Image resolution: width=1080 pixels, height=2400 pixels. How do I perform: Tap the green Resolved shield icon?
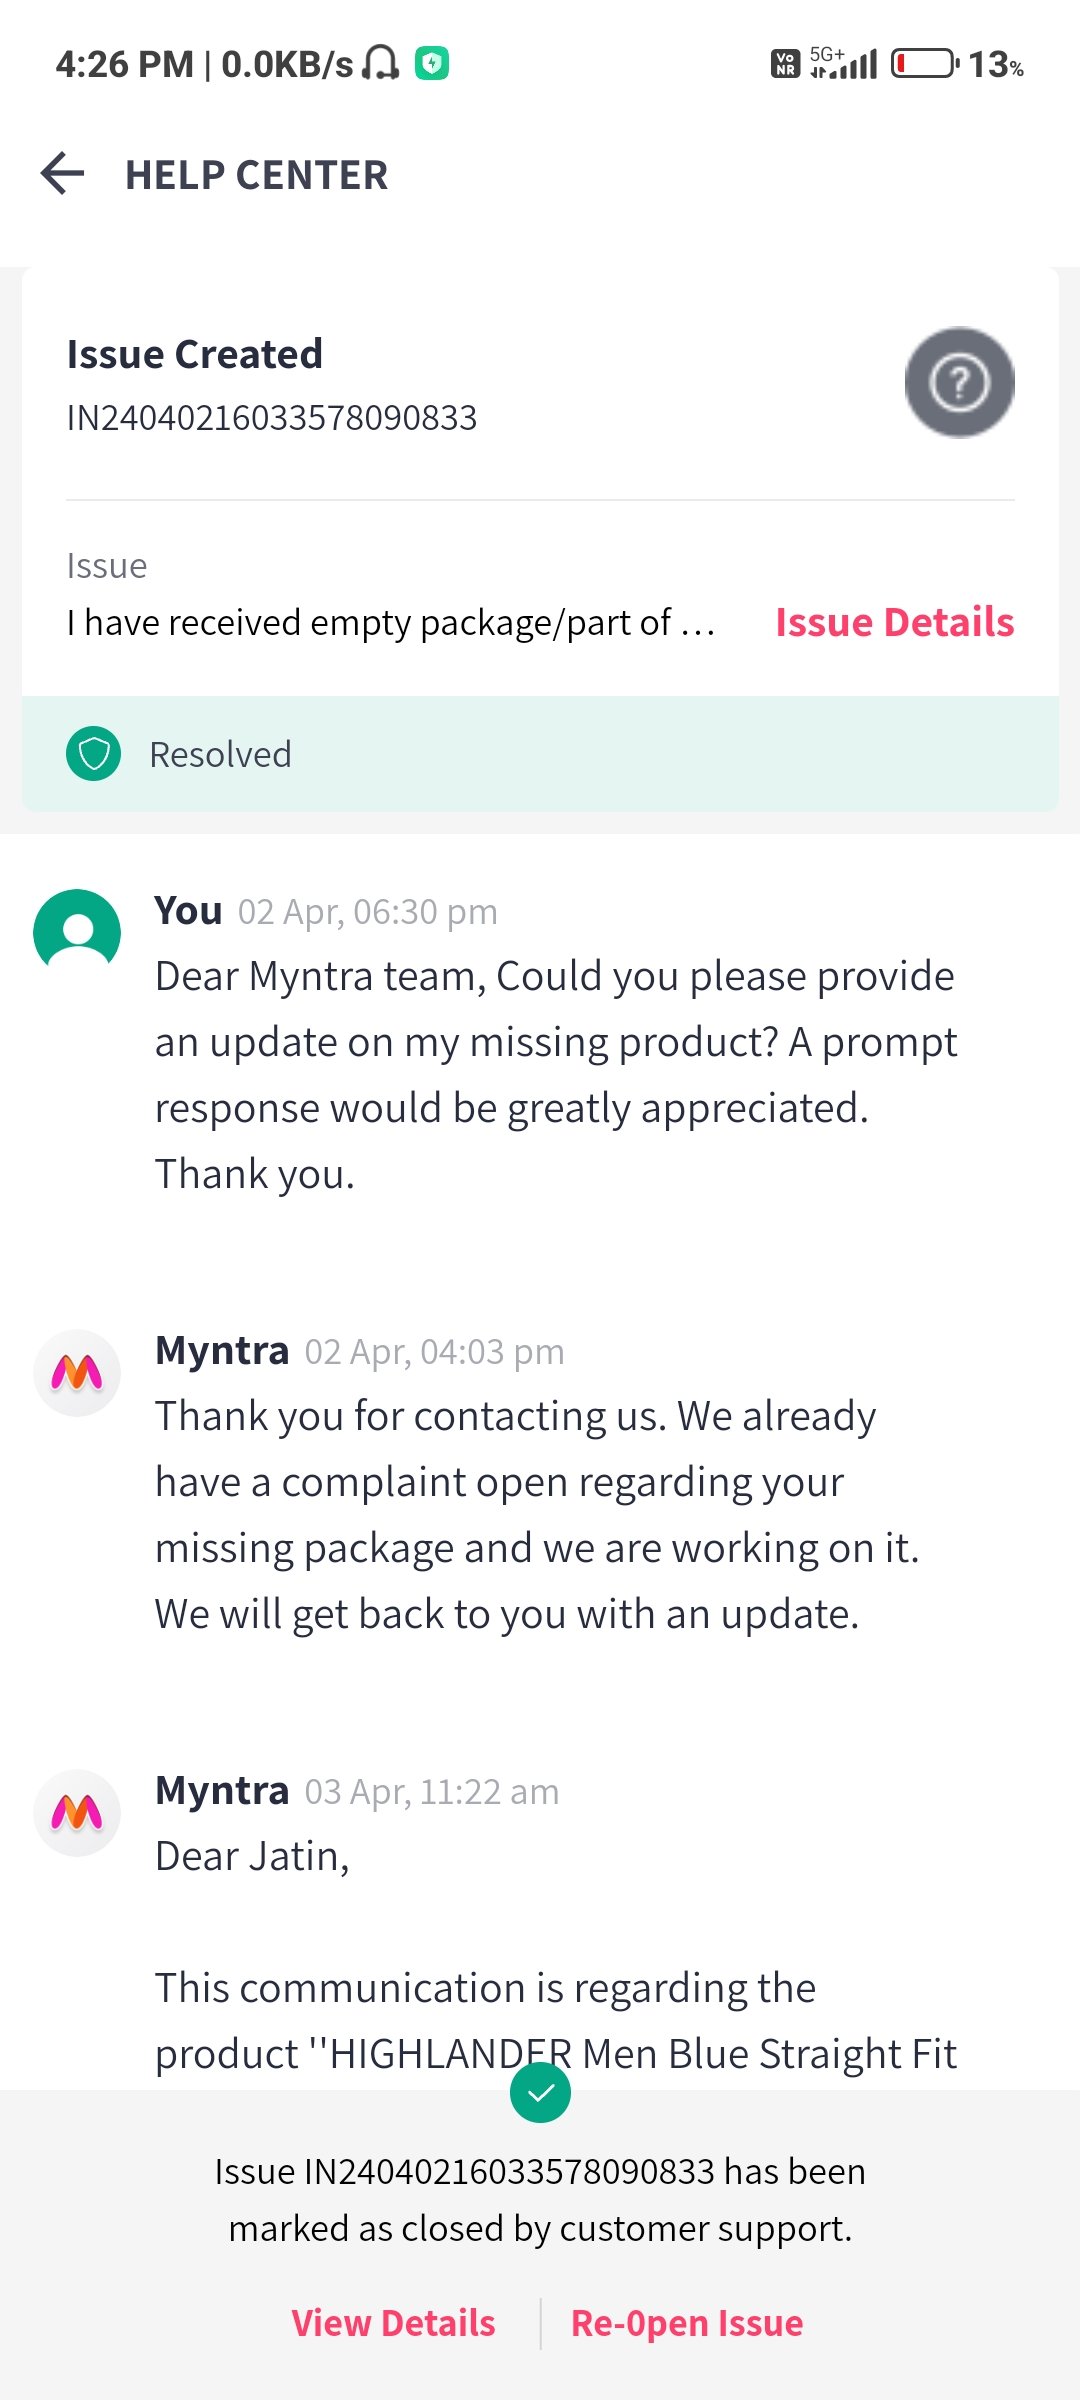[94, 754]
